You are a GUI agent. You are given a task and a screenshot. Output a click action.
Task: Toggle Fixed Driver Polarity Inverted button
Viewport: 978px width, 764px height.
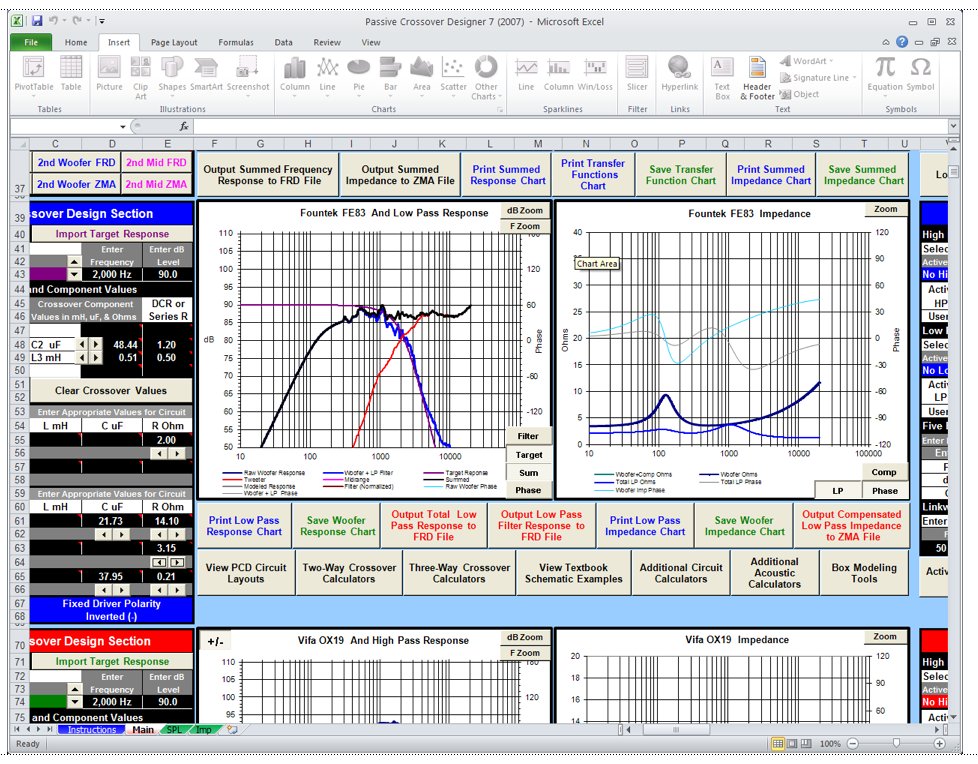111,610
